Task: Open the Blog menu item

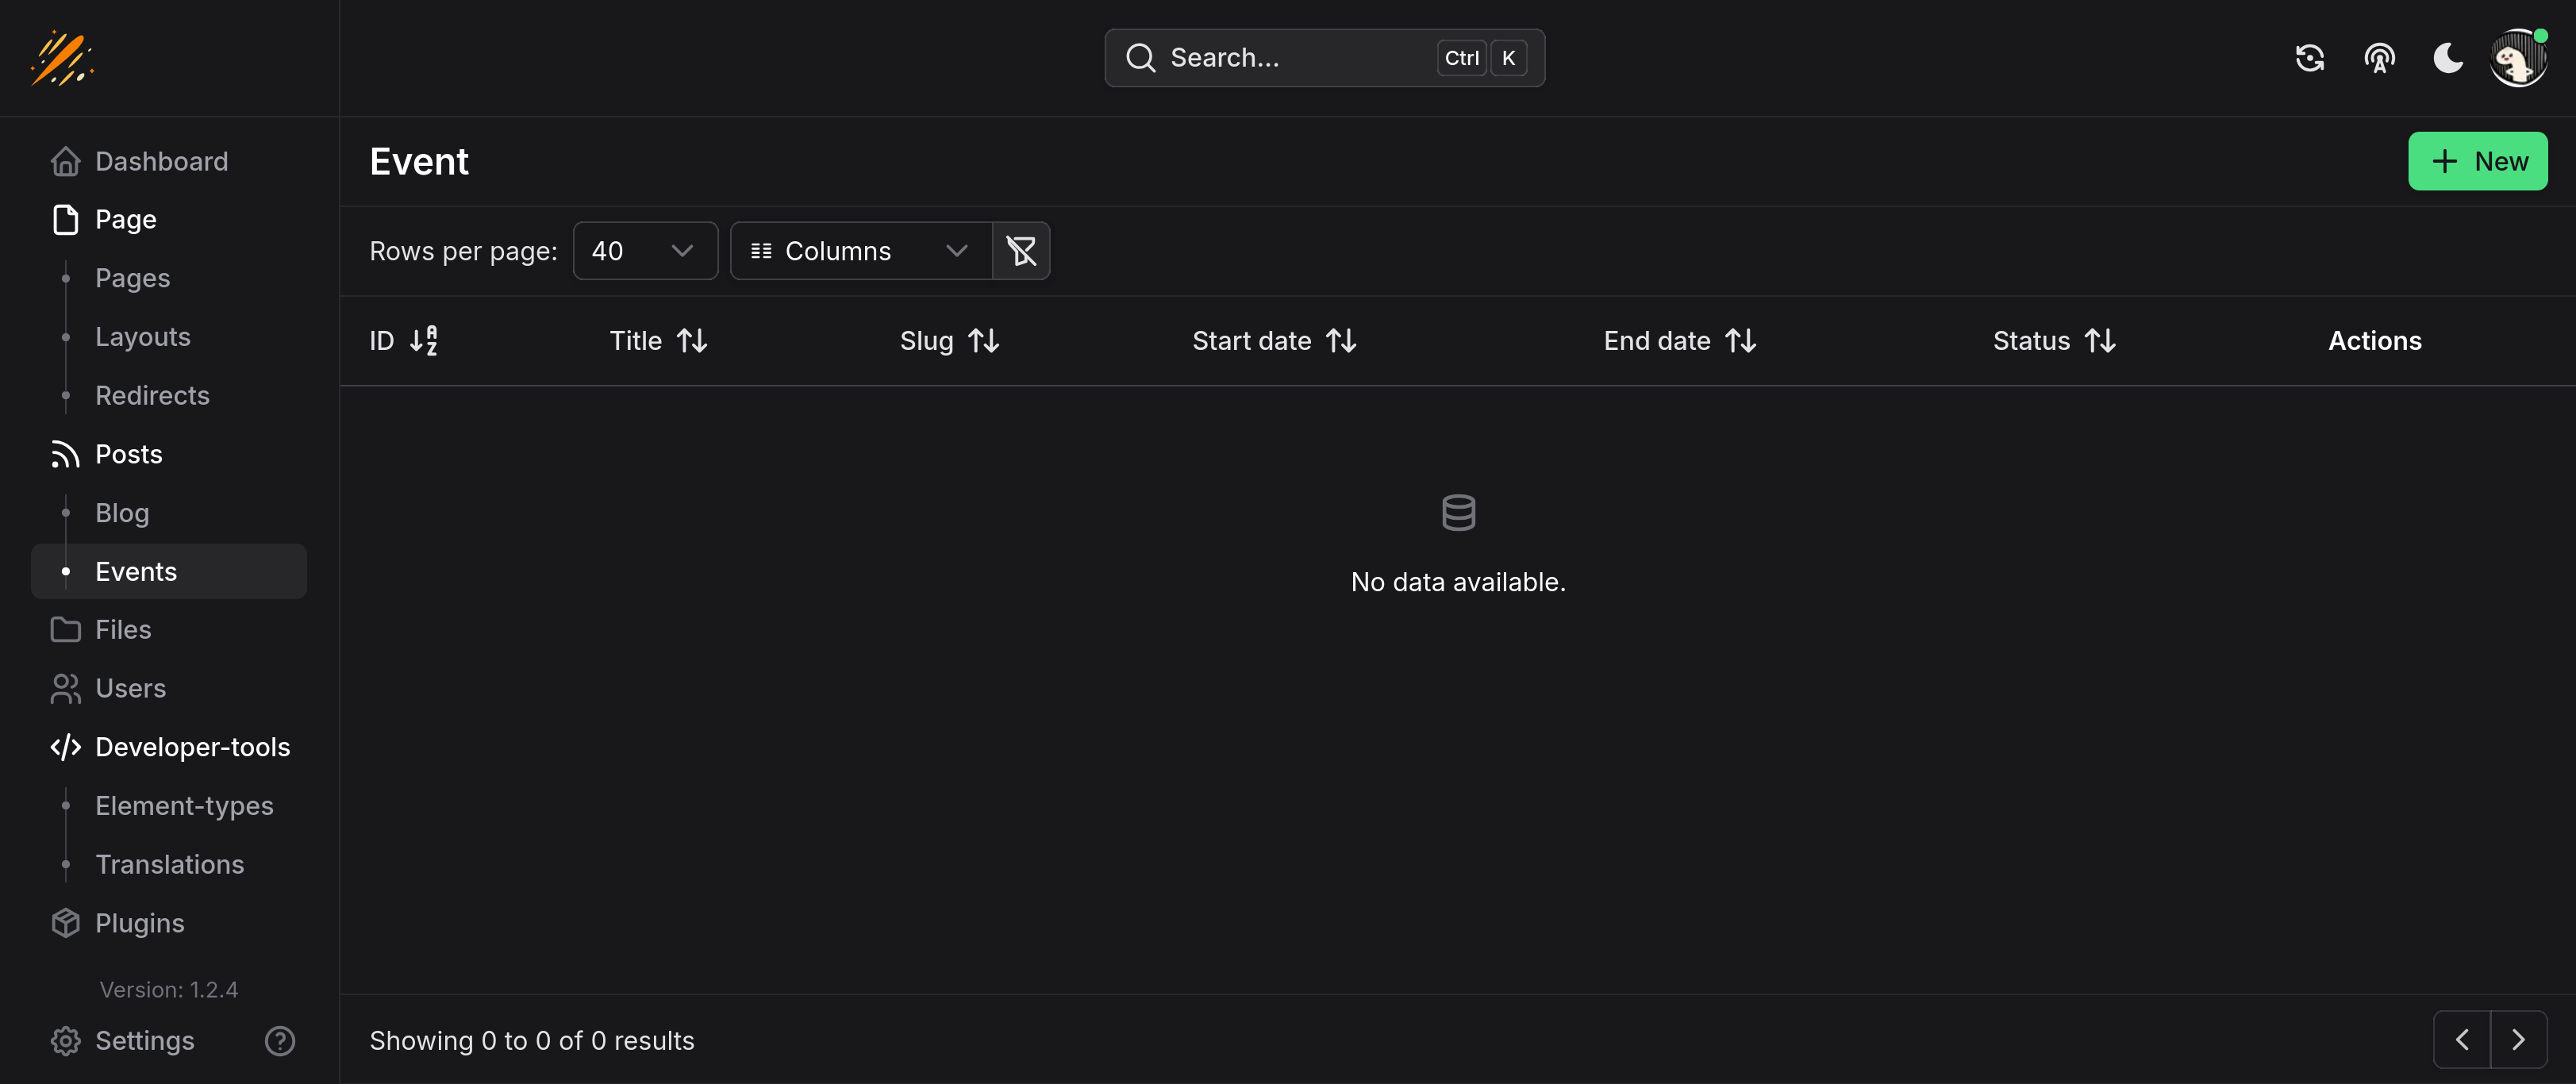Action: tap(122, 513)
